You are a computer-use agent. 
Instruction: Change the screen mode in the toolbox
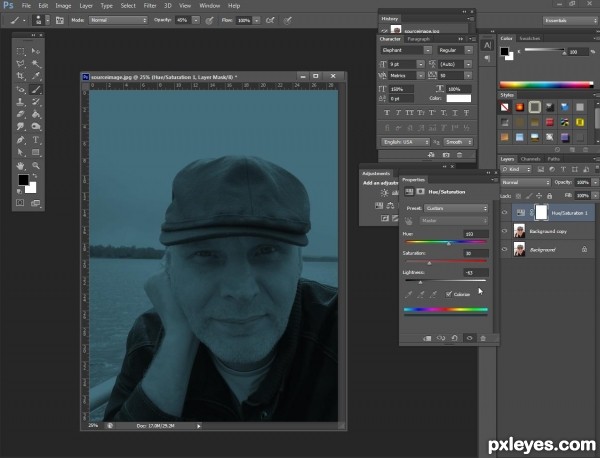point(36,203)
